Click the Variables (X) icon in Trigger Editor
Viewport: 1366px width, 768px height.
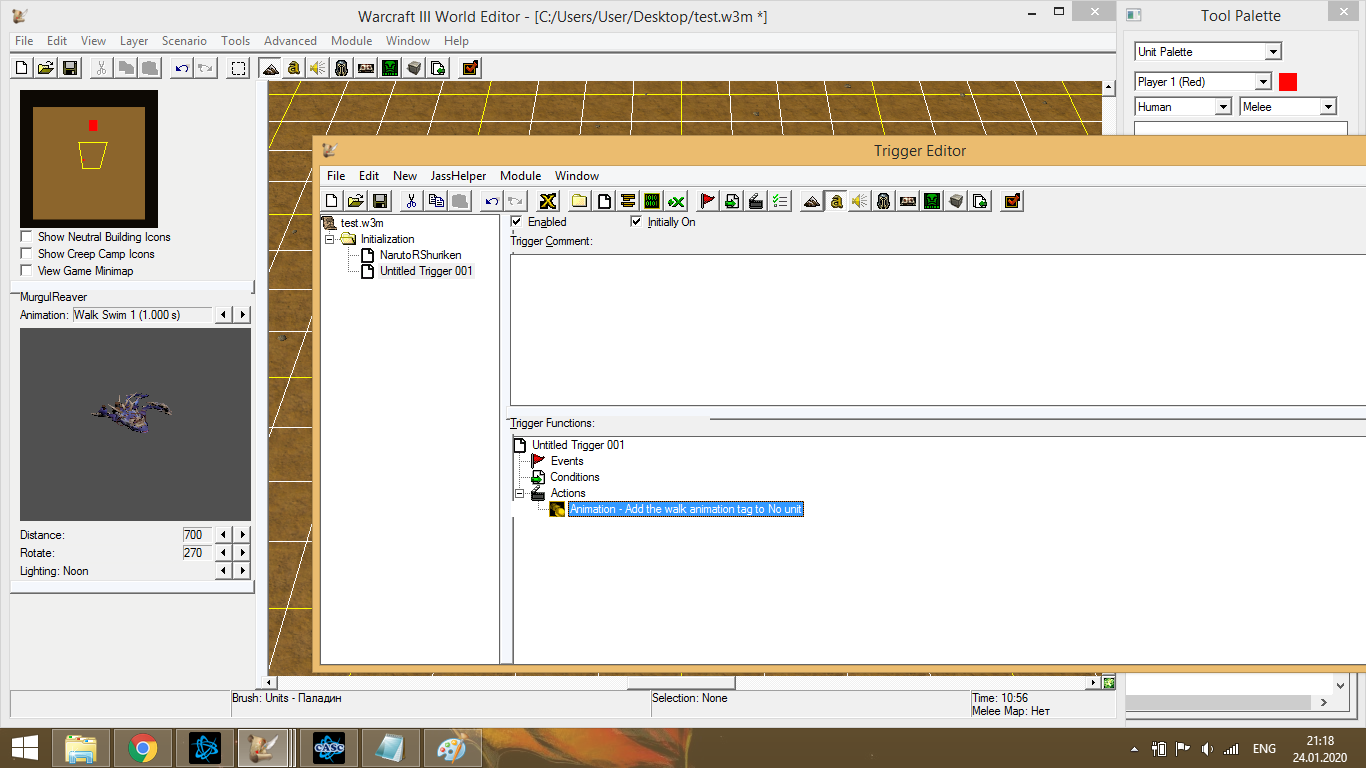click(x=547, y=201)
